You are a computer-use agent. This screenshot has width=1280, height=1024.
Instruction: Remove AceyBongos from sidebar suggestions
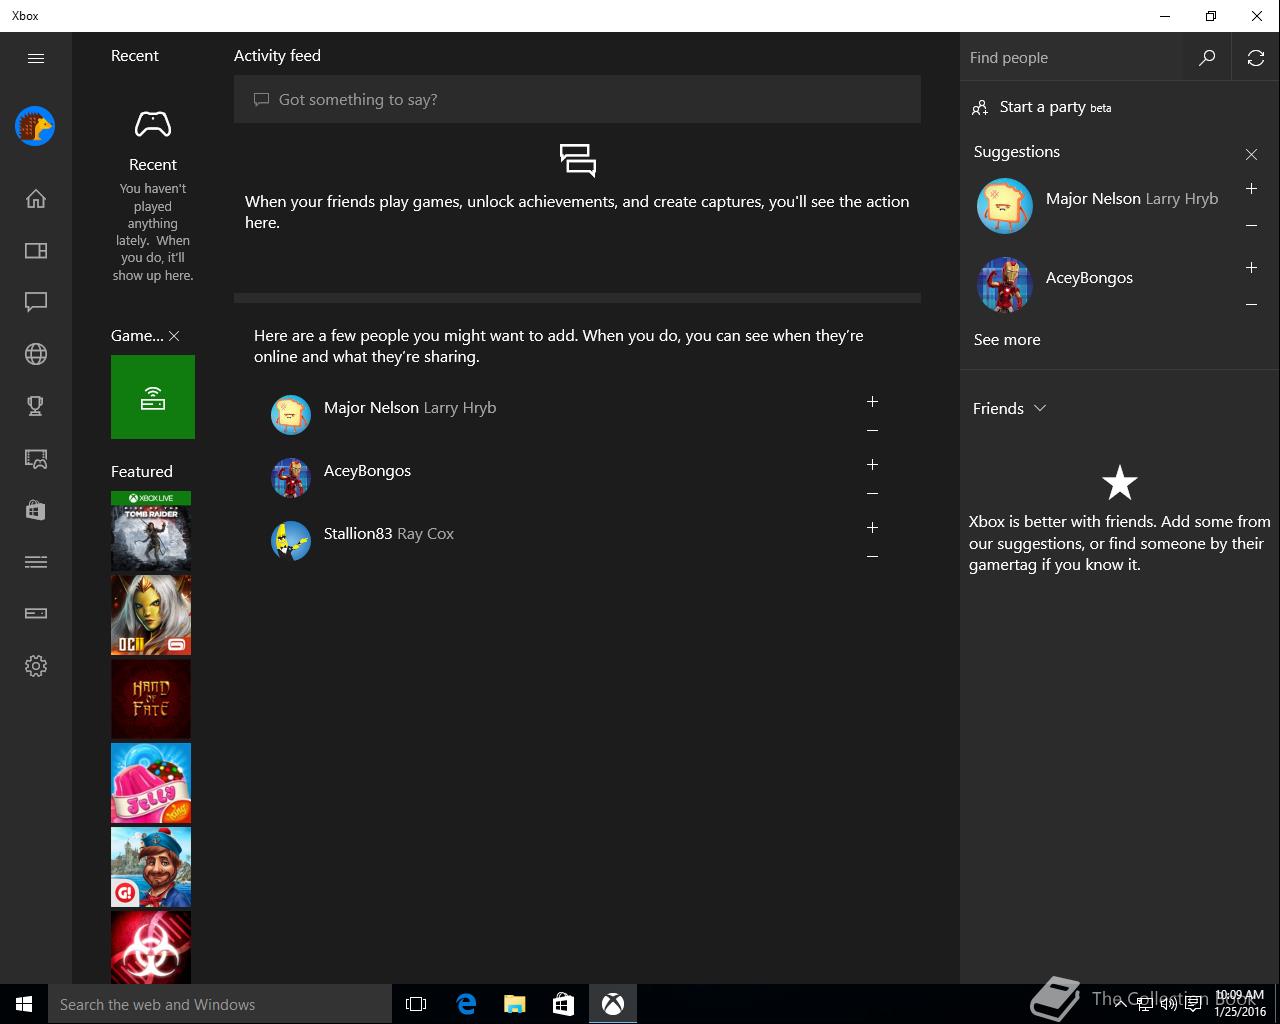1251,305
